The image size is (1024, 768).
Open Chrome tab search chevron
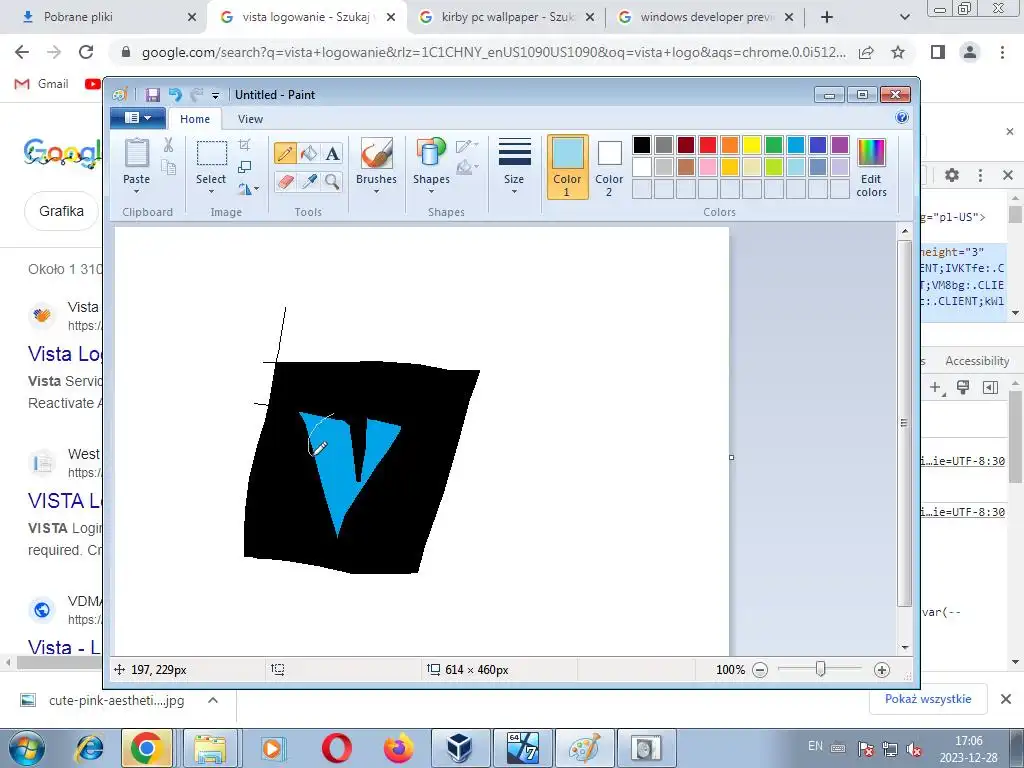pos(904,17)
